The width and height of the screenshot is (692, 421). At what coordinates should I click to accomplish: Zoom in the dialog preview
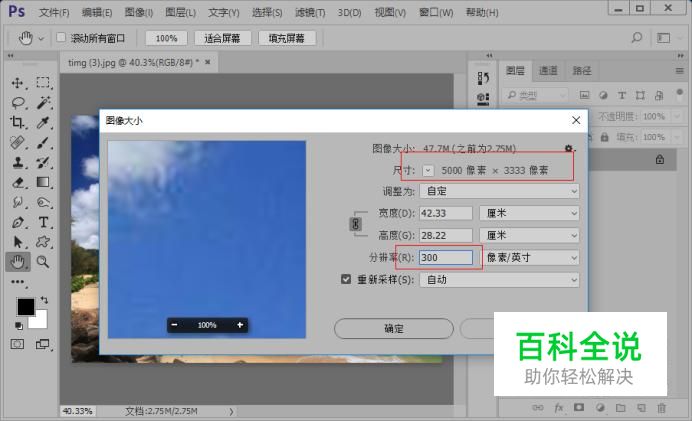point(240,325)
